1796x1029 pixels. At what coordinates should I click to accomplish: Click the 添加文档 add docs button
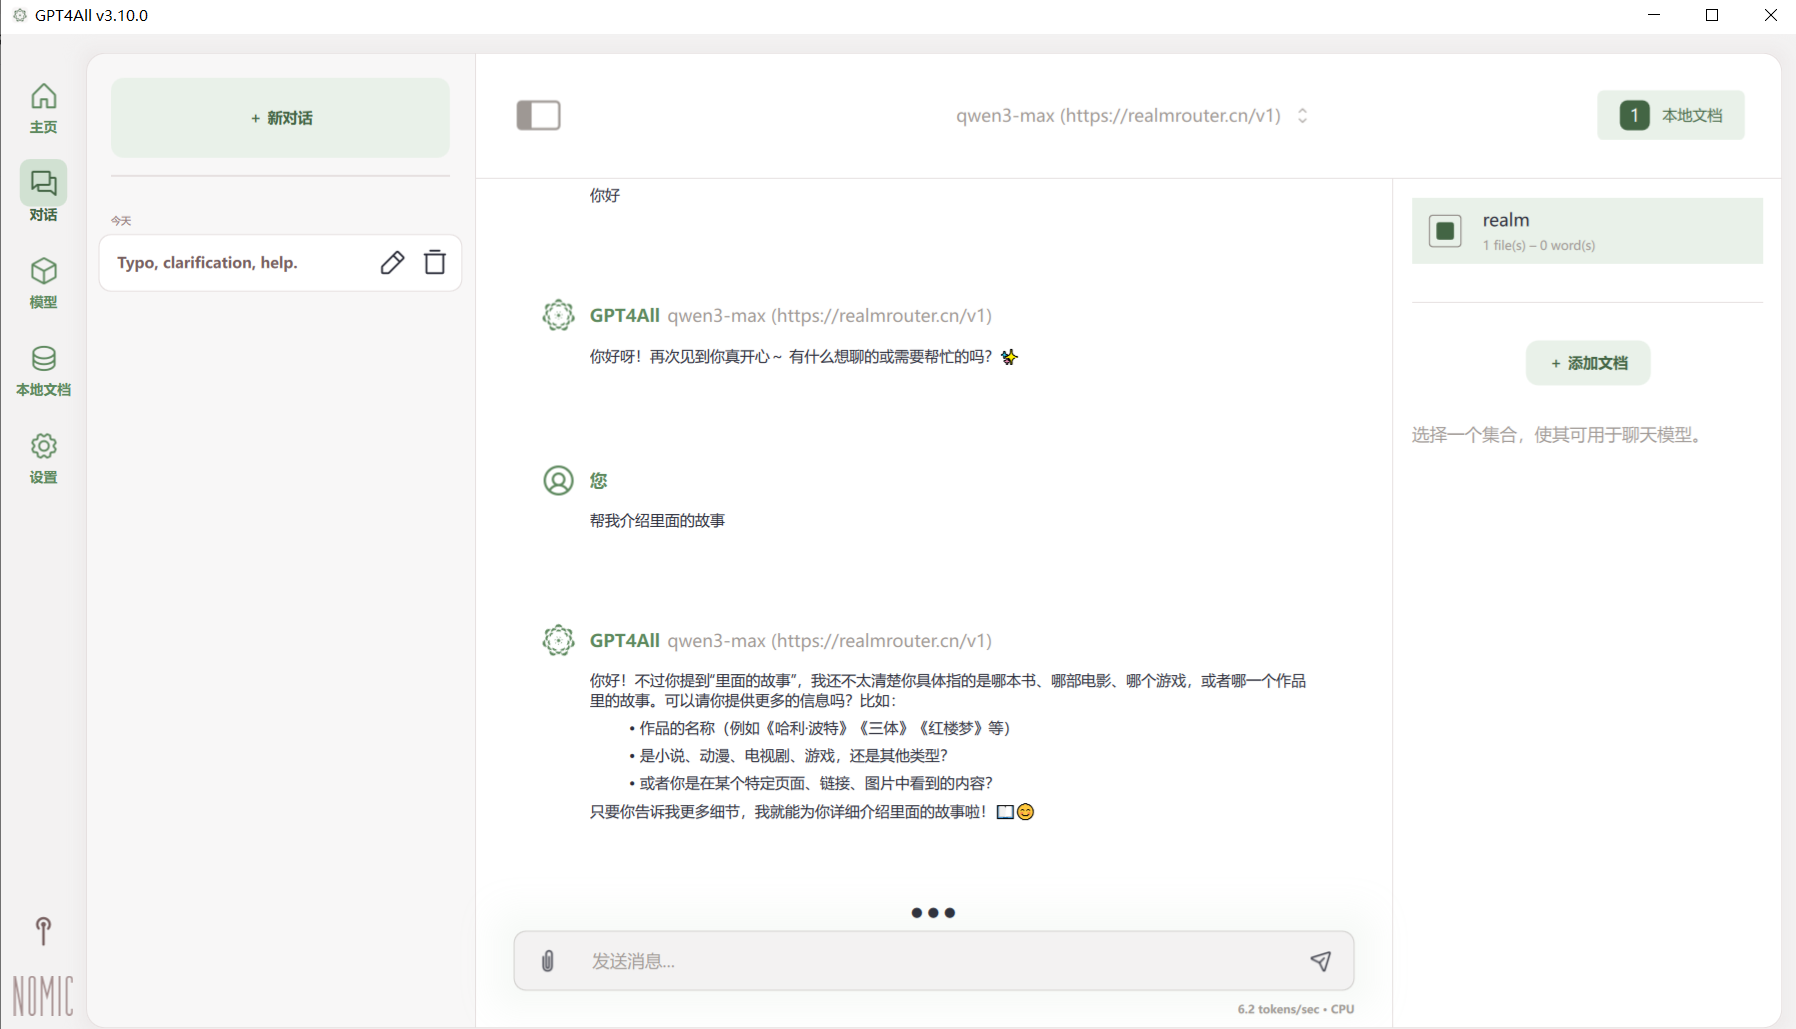(x=1588, y=363)
